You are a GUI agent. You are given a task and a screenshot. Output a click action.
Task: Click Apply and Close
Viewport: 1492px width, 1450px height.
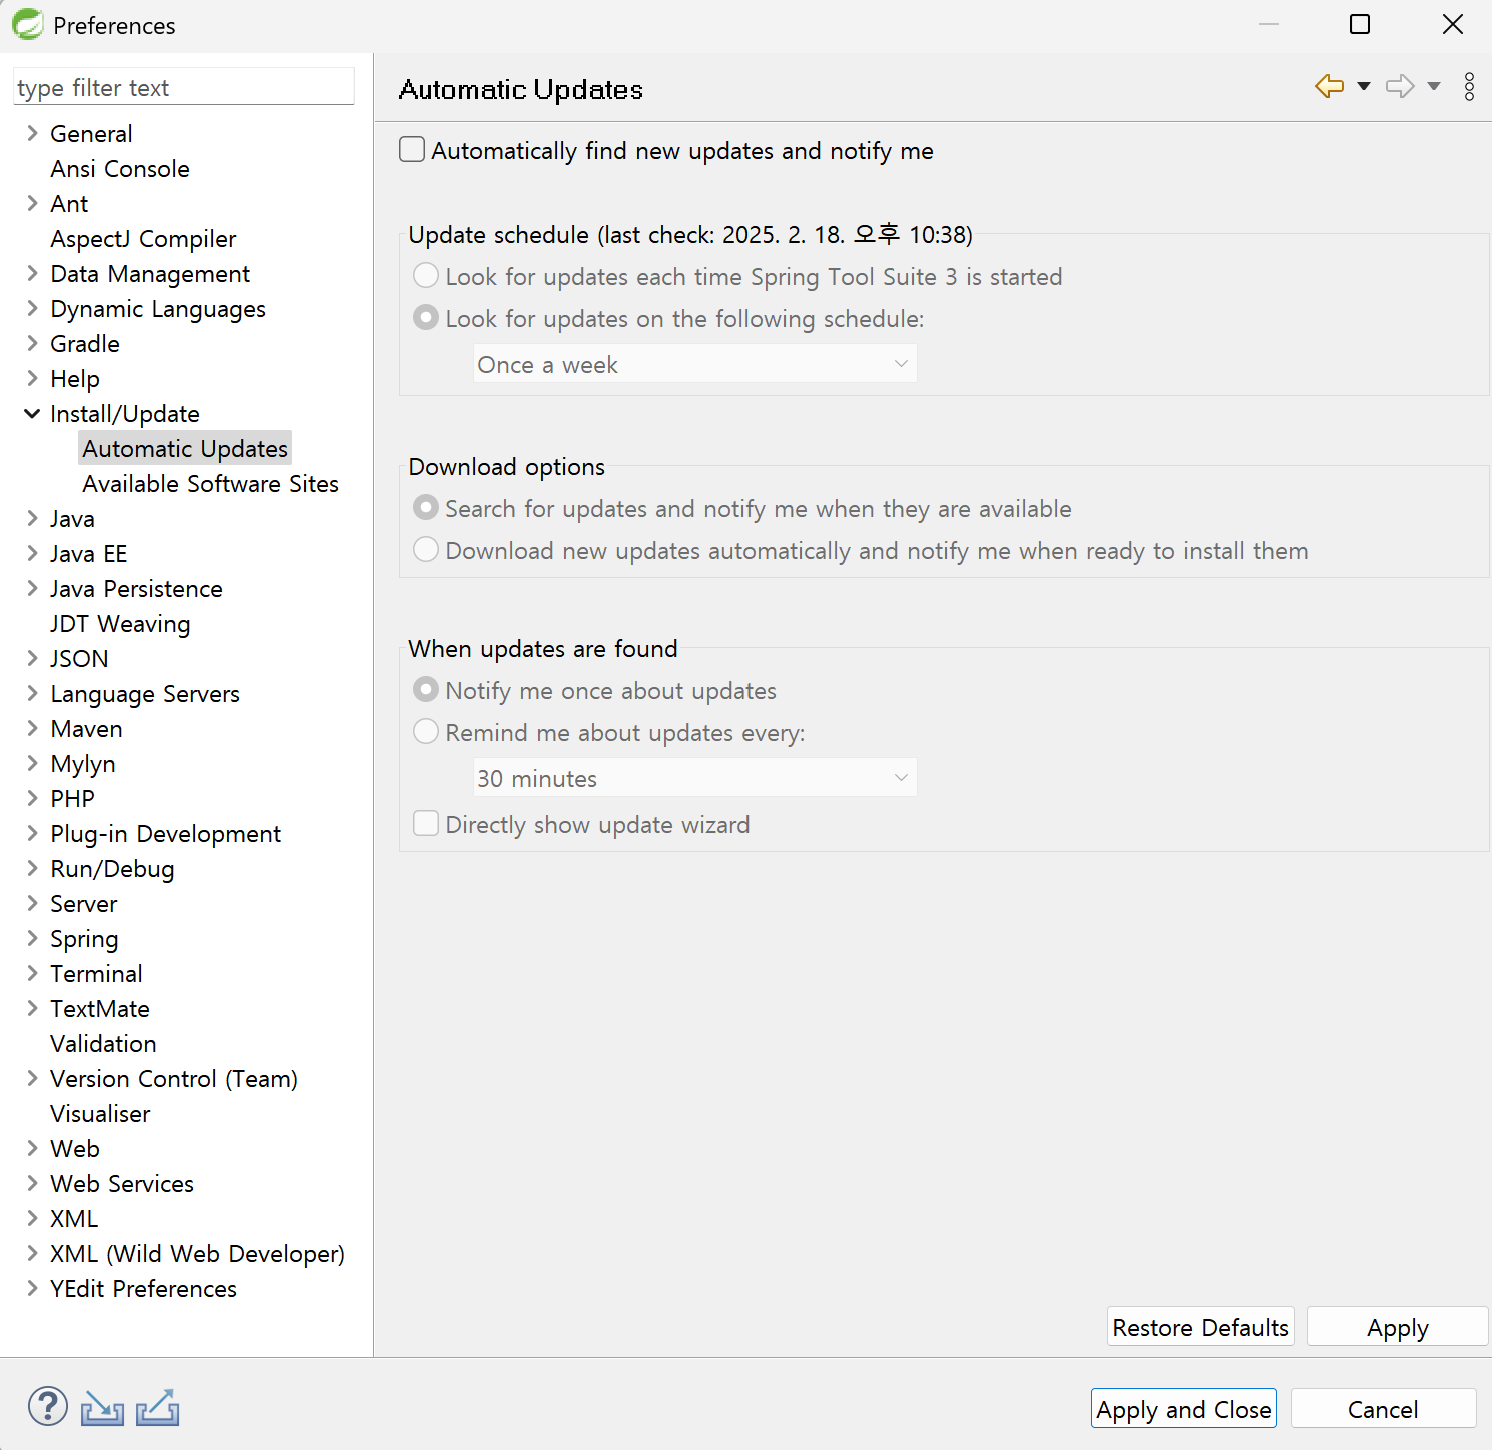[x=1184, y=1408]
